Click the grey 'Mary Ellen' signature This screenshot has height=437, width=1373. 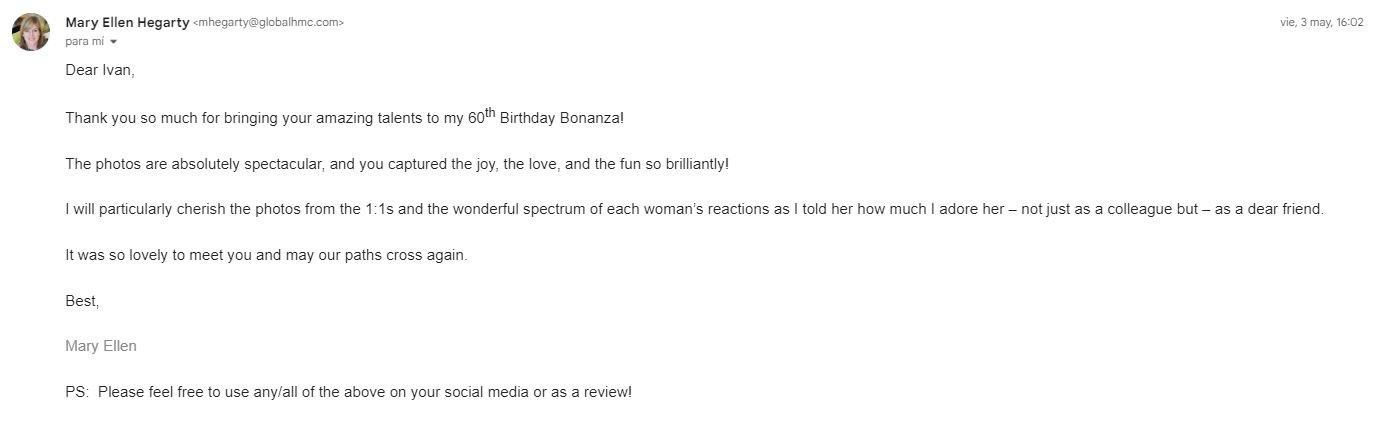coord(100,346)
